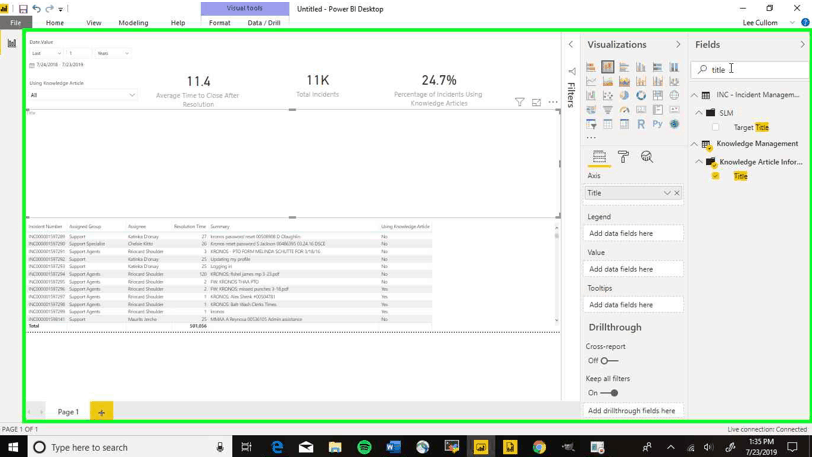Open the Axis Title field chevron menu

667,193
